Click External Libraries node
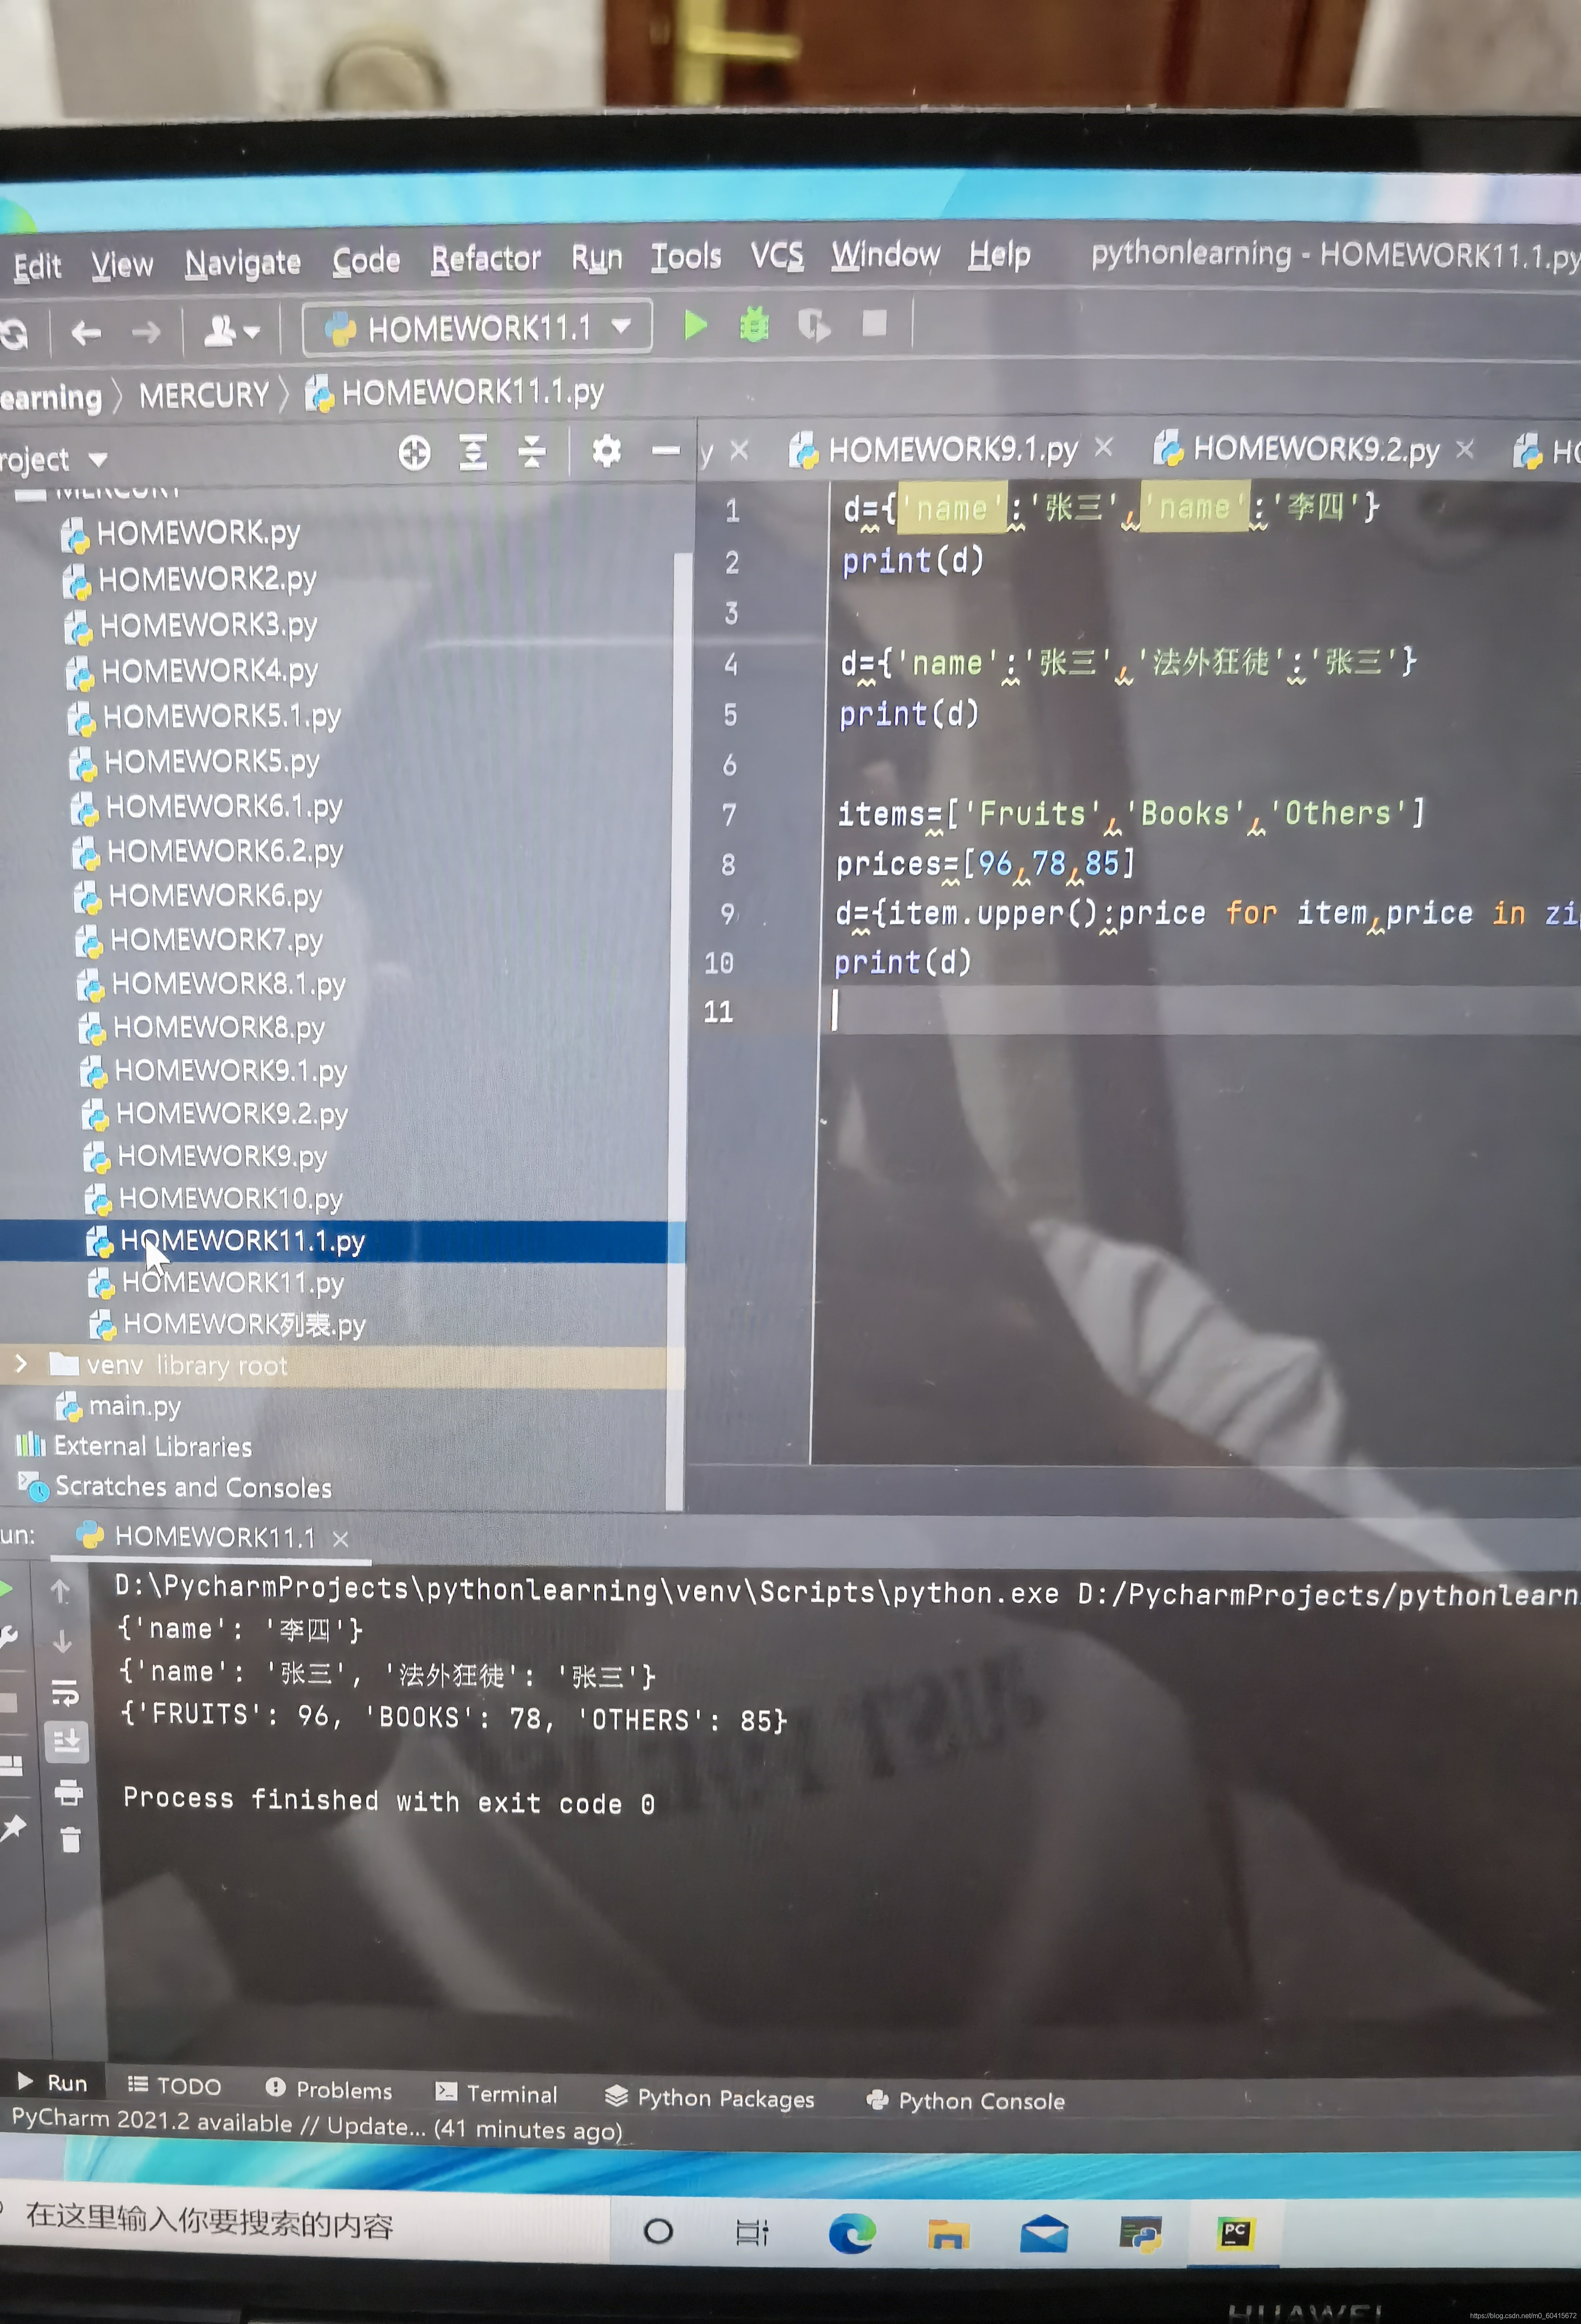 point(134,1446)
